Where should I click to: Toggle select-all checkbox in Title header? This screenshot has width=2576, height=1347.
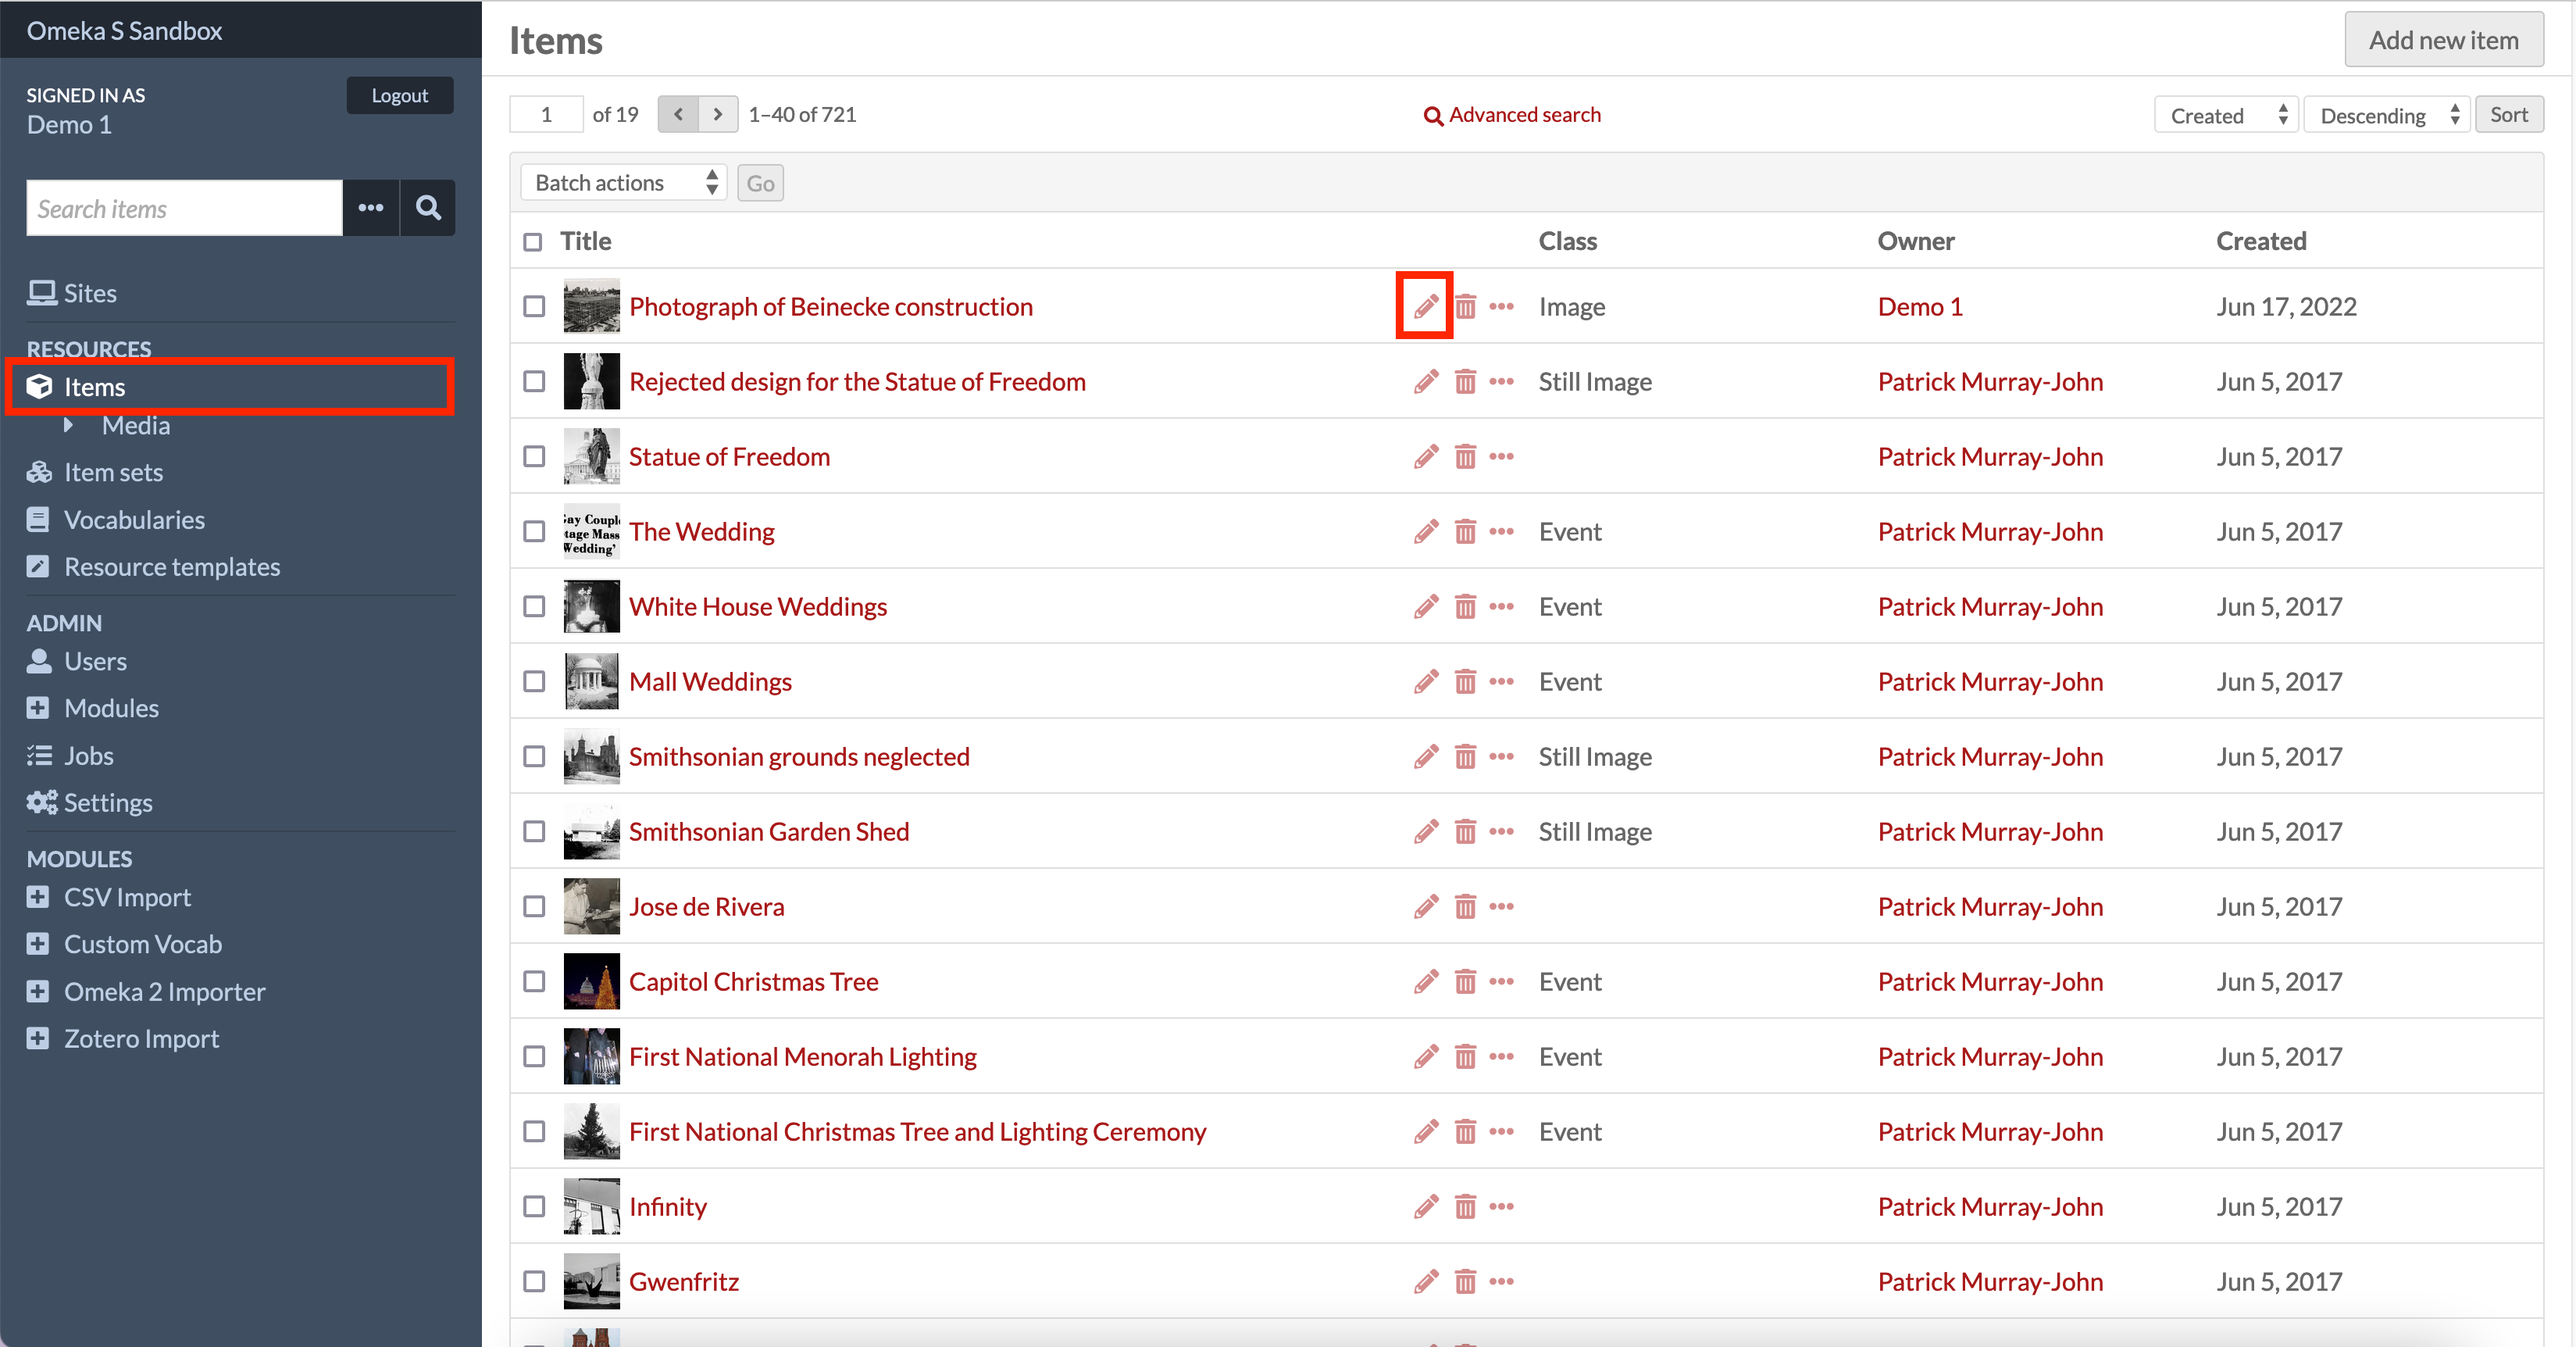[533, 242]
